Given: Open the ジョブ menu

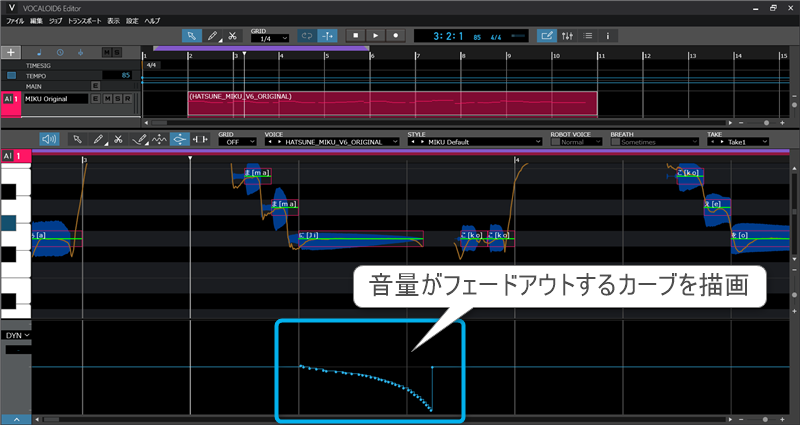Looking at the screenshot, I should [55, 21].
